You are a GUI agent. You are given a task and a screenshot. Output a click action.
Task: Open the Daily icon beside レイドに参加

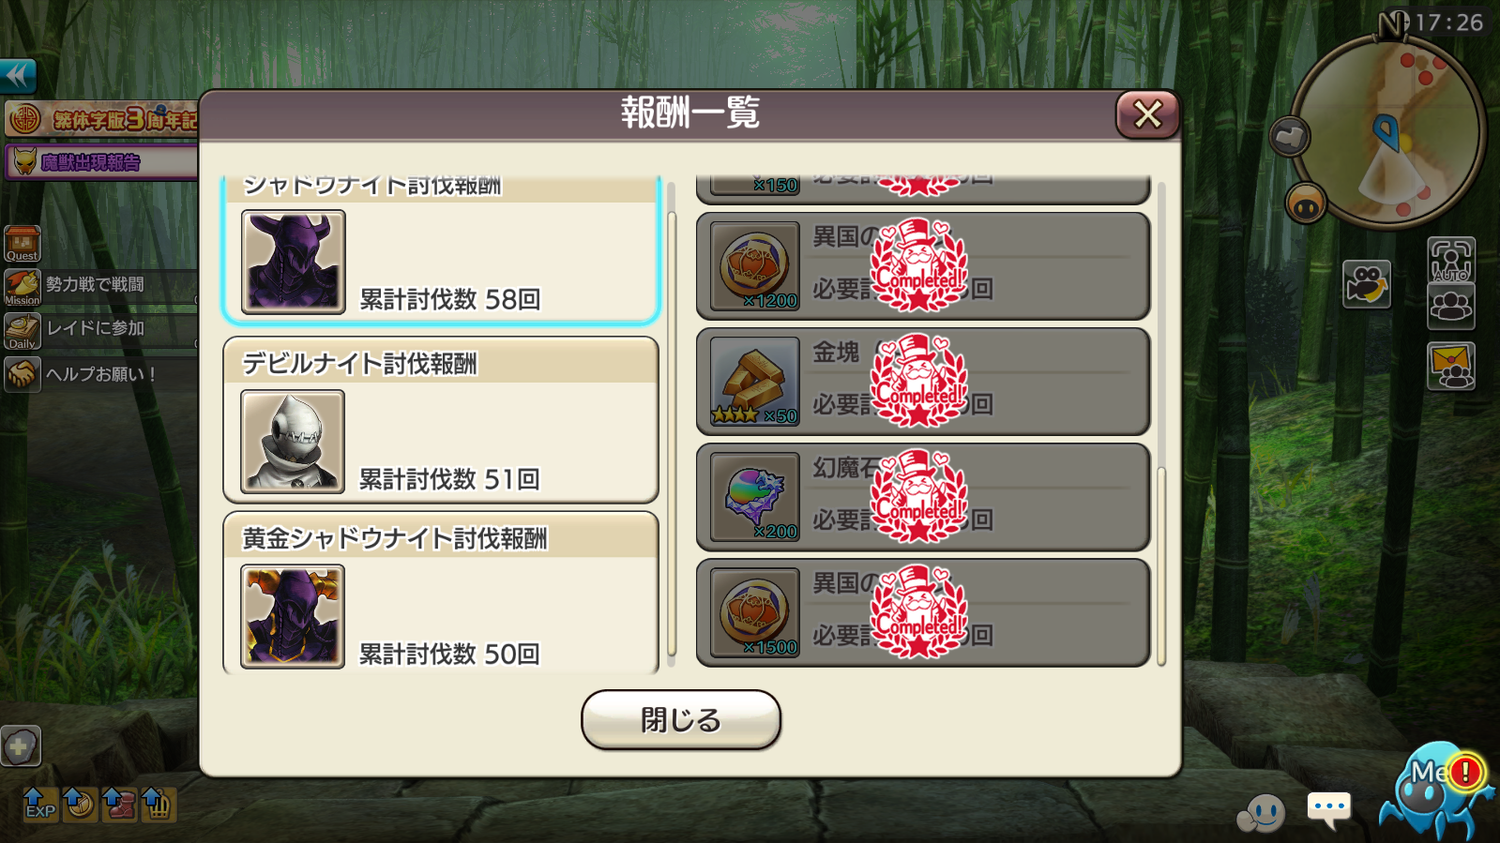click(x=22, y=331)
